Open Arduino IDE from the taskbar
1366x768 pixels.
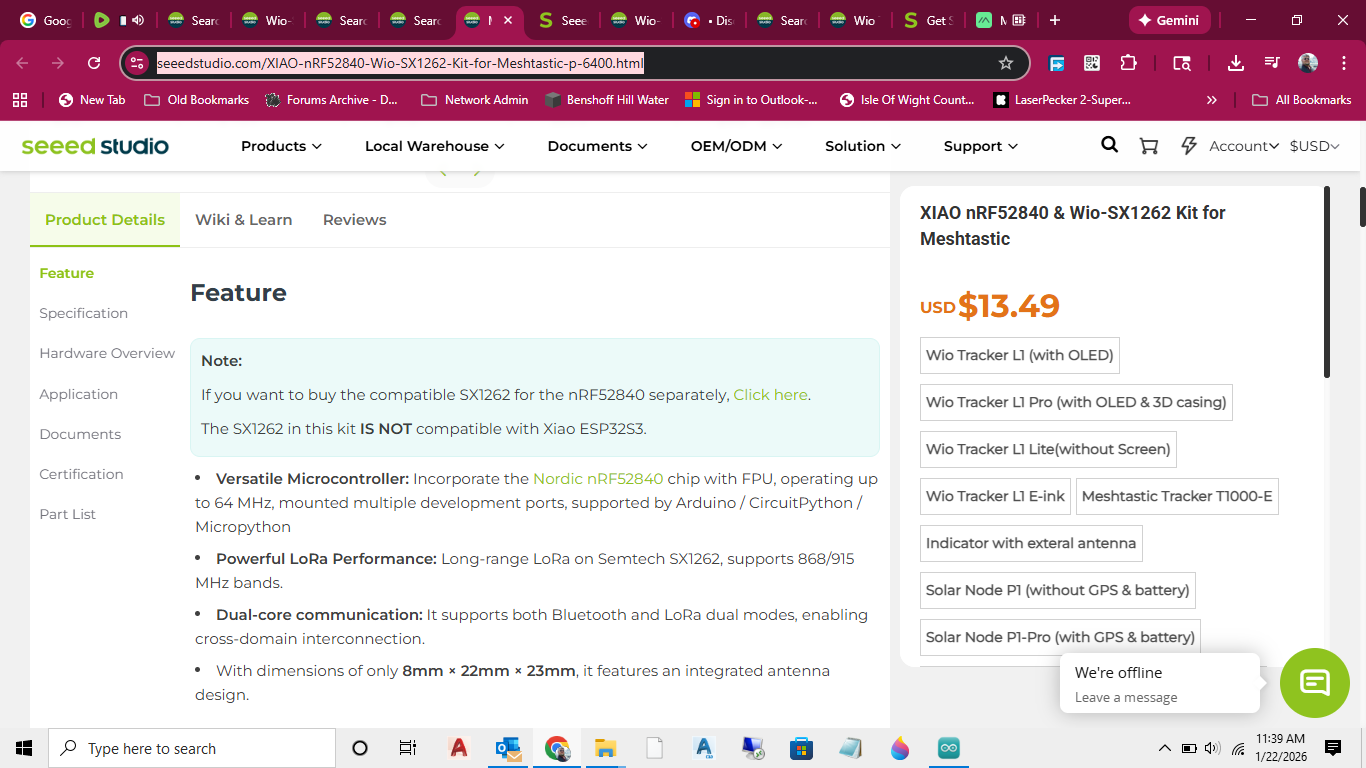point(948,748)
